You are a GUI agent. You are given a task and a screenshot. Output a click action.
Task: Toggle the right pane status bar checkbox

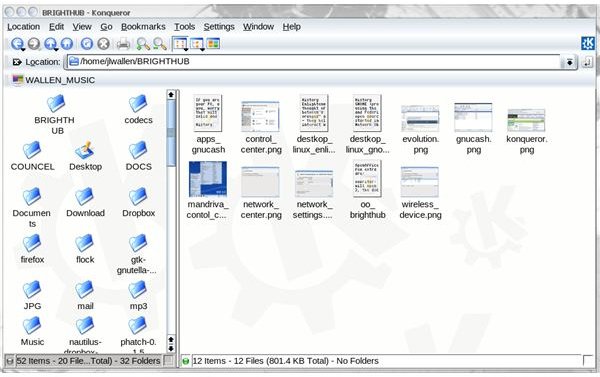587,360
